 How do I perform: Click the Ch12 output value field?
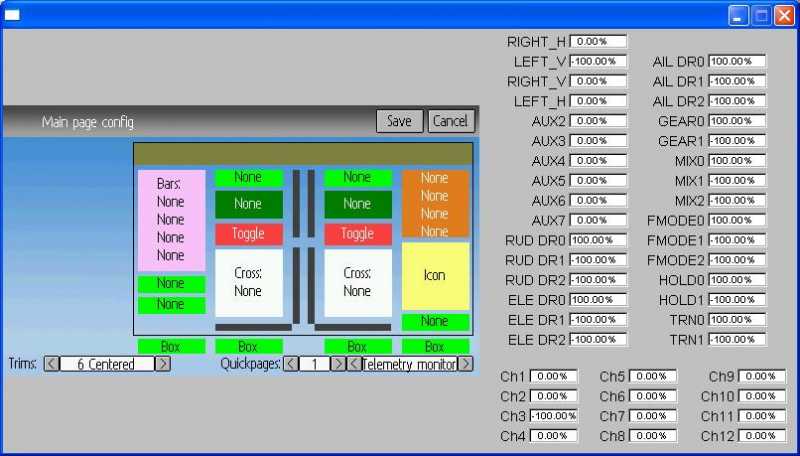coord(762,436)
